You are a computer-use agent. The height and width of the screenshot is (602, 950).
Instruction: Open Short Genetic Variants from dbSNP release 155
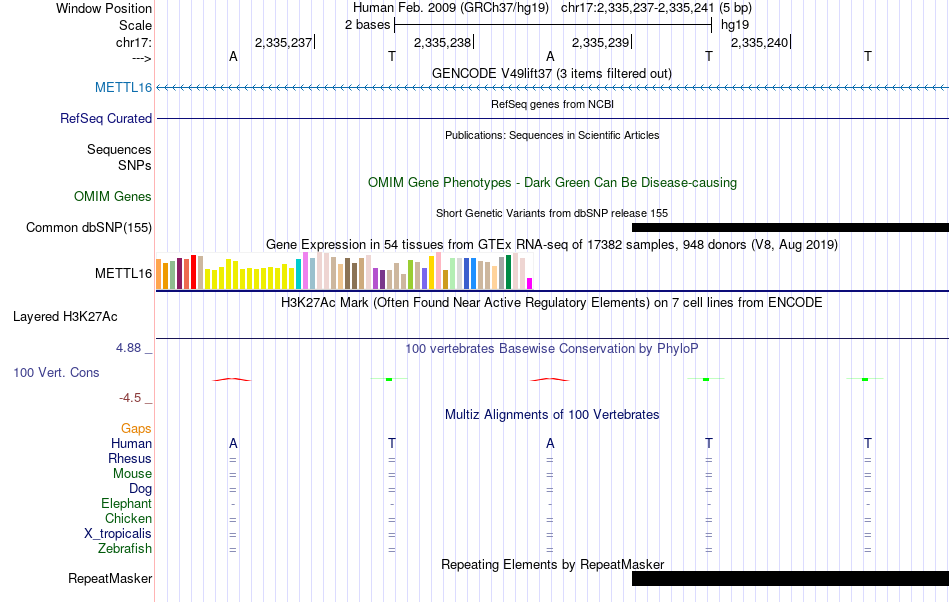552,213
